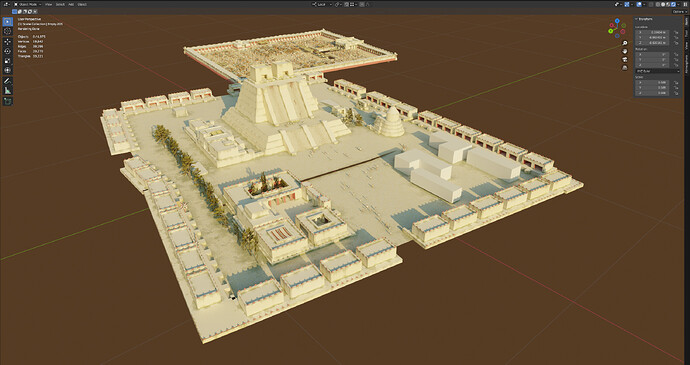Select the Move tool

point(7,42)
